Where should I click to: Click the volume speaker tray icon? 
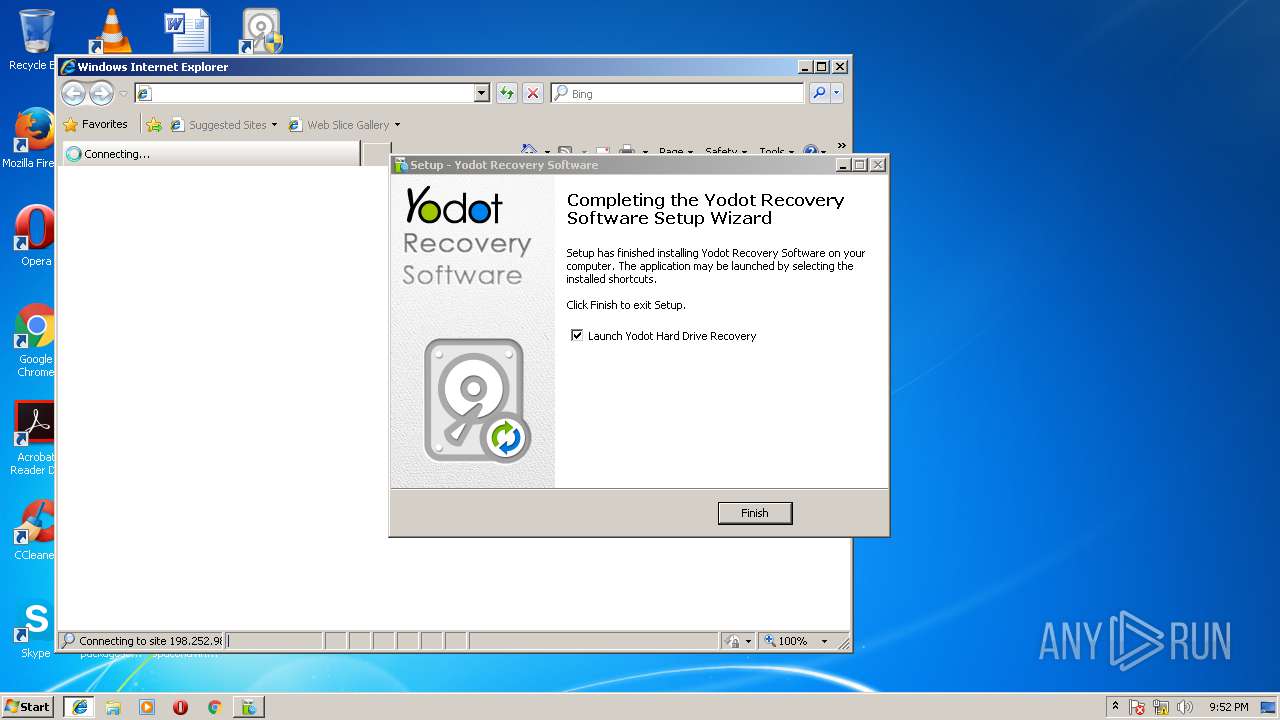click(x=1185, y=707)
